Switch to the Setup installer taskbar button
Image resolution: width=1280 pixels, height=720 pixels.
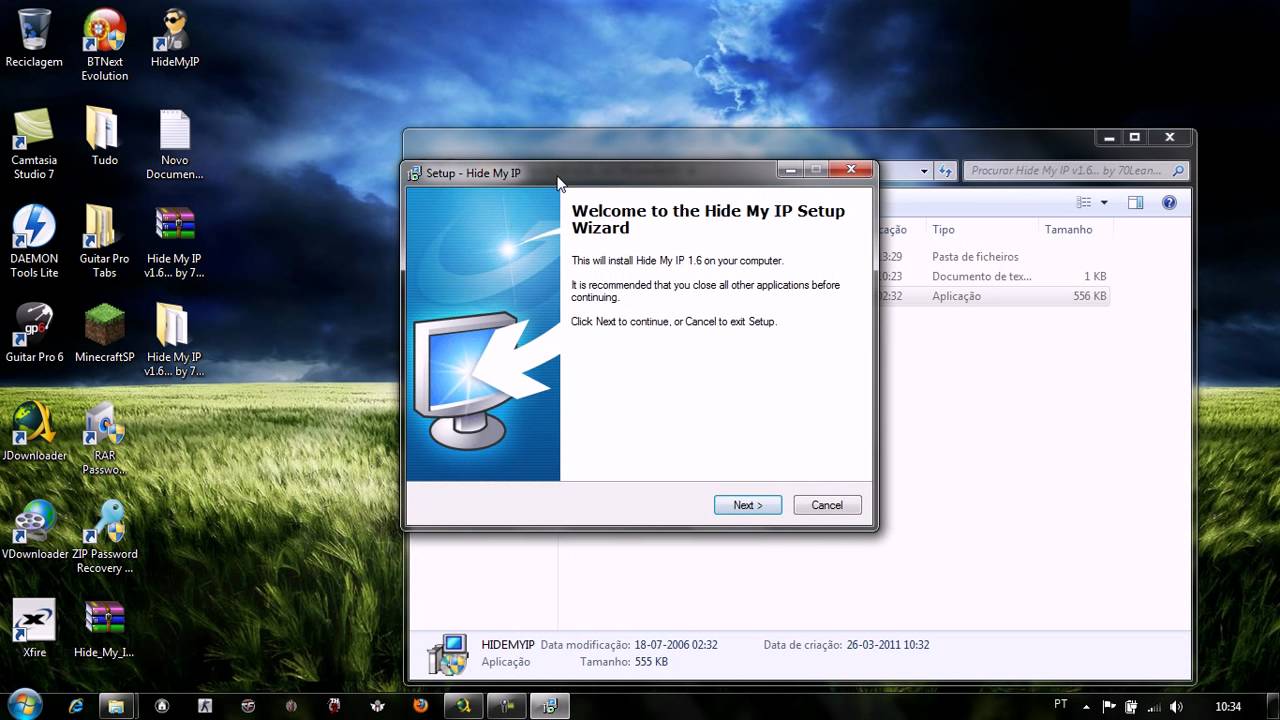click(549, 705)
